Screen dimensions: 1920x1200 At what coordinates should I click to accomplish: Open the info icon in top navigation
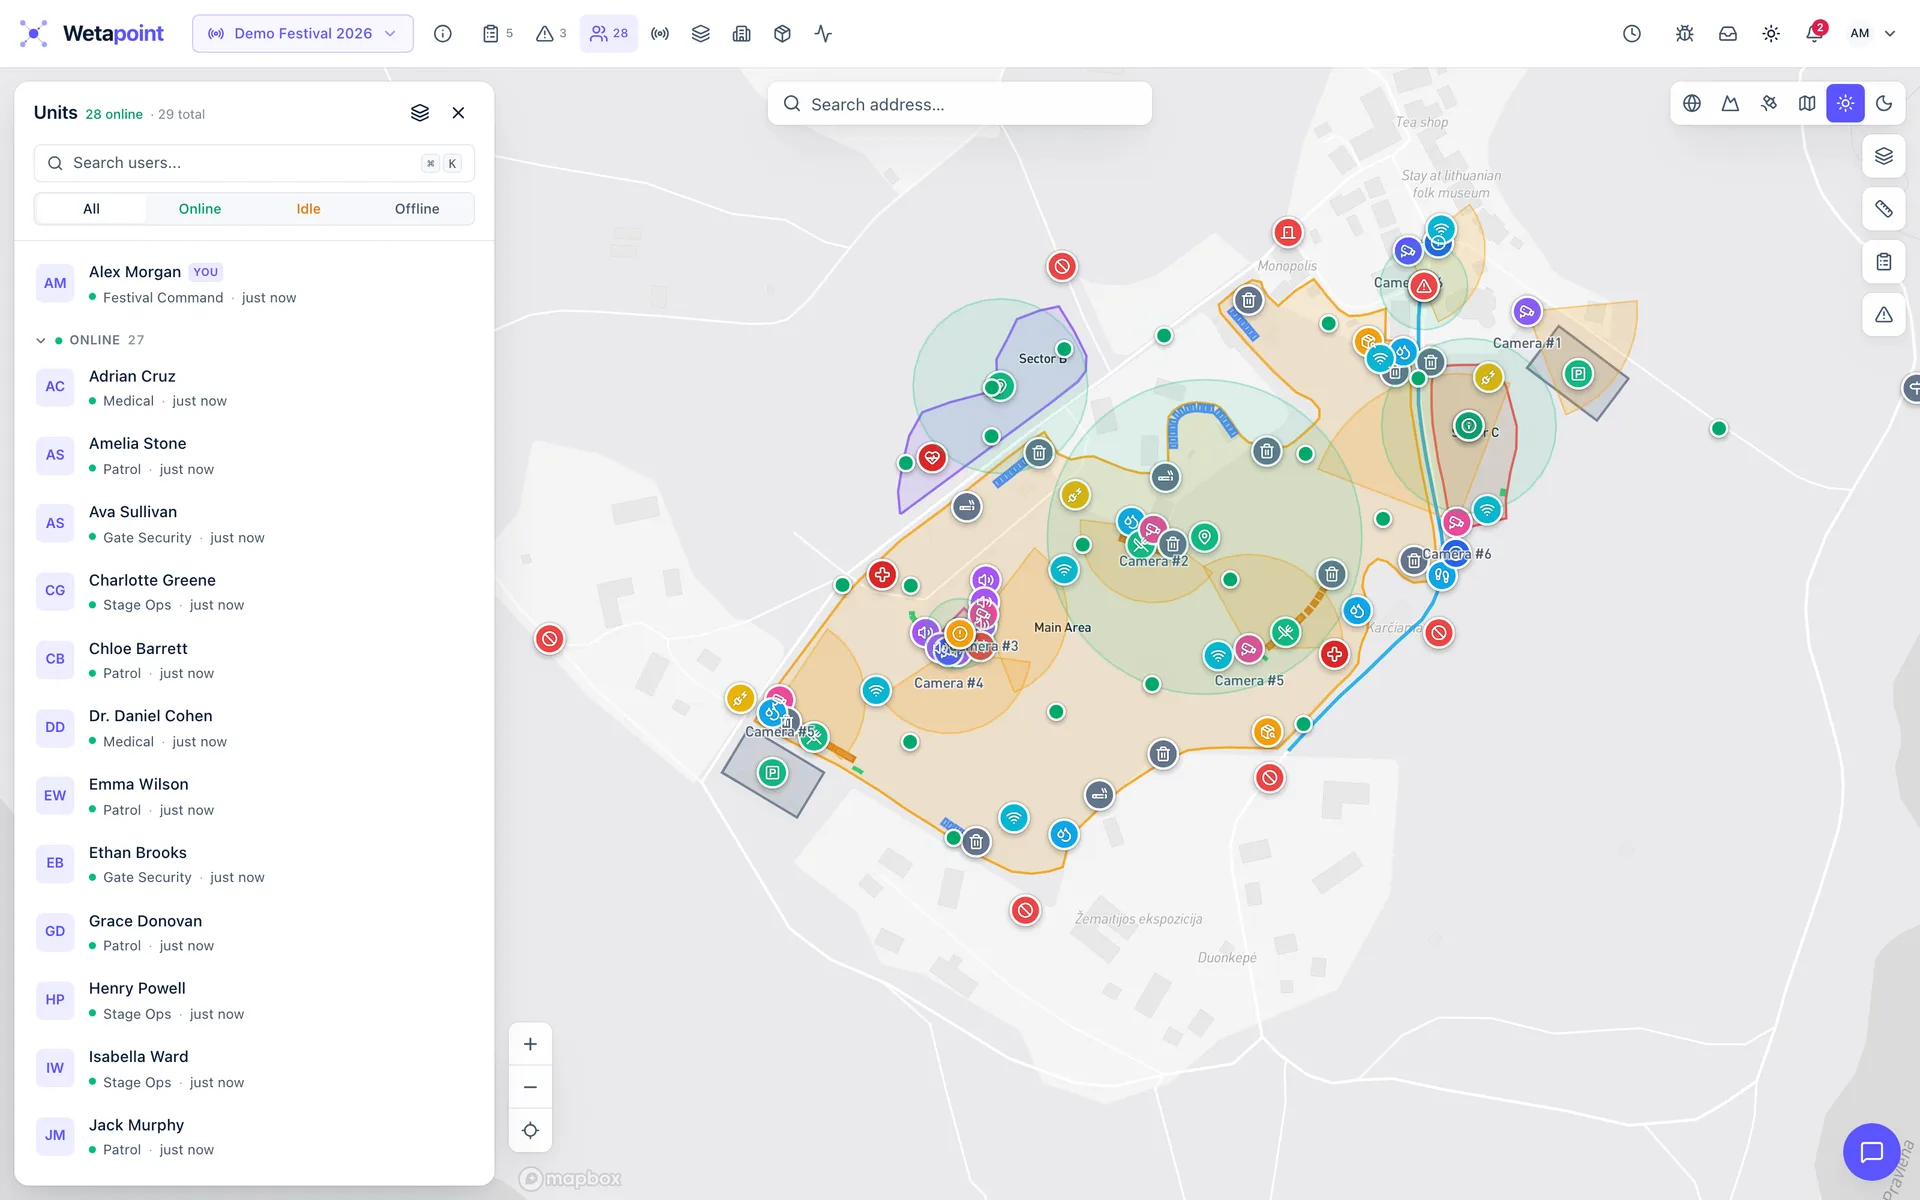[443, 33]
